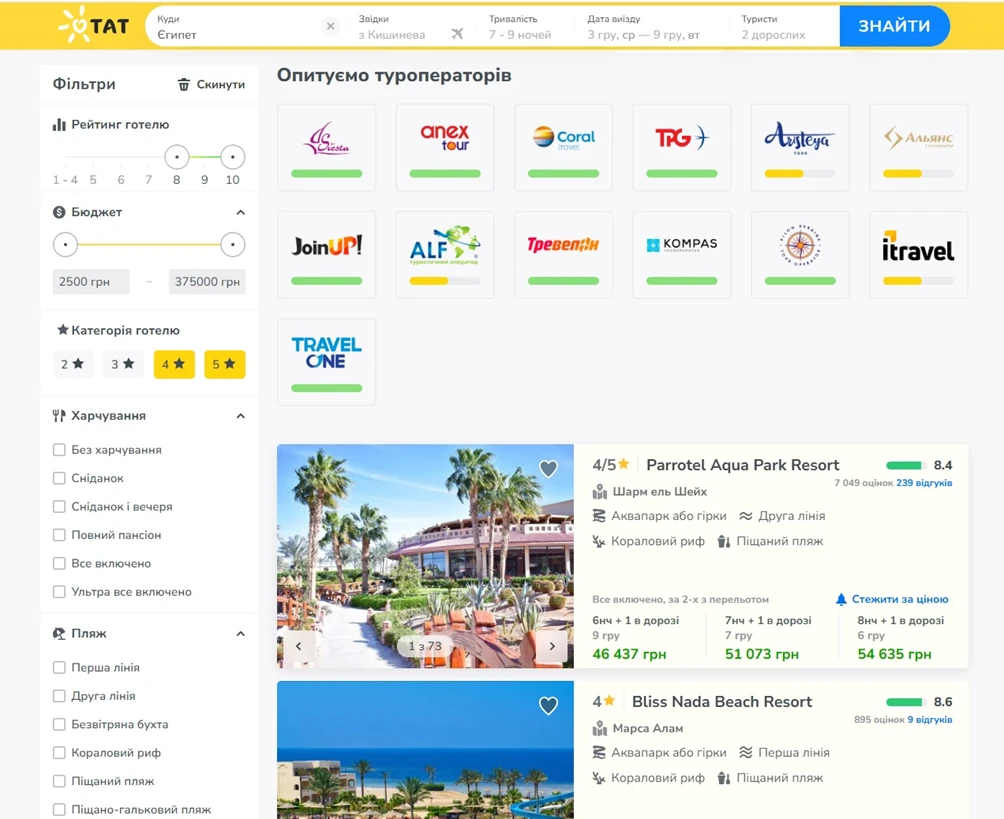Check the Перша лінія beach option

click(59, 668)
